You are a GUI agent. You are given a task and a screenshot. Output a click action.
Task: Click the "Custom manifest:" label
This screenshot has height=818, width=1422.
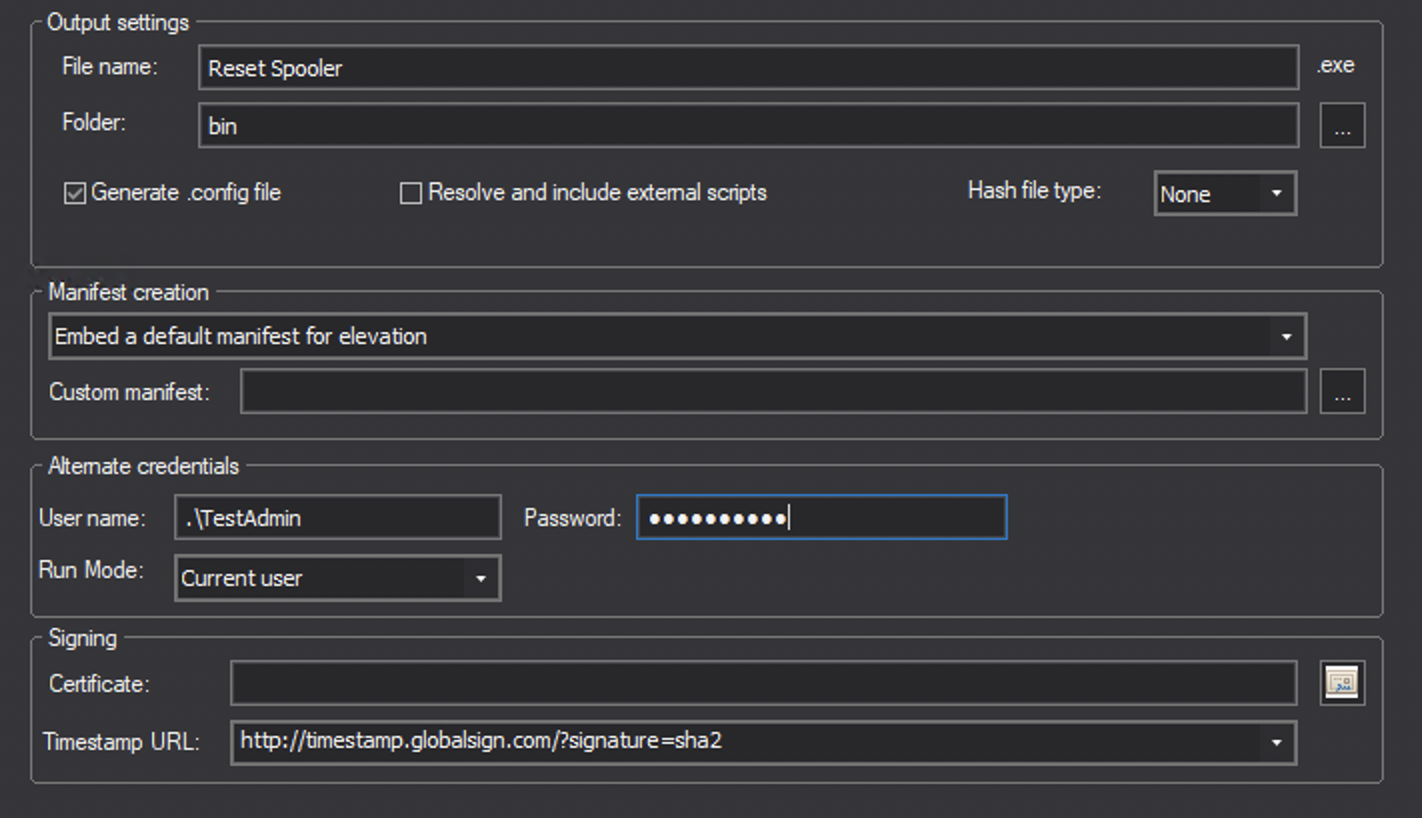[129, 392]
